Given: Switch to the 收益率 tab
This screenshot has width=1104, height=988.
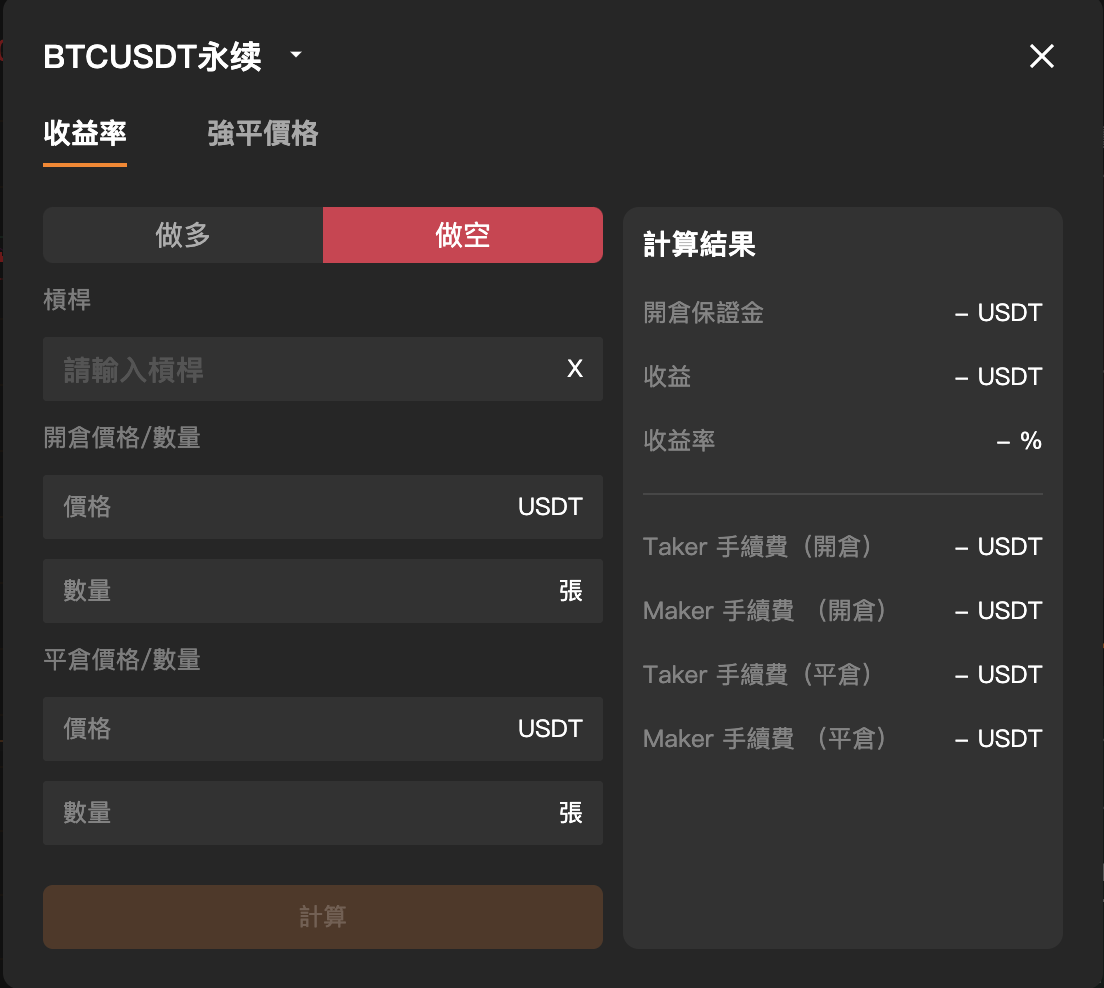Looking at the screenshot, I should [84, 133].
